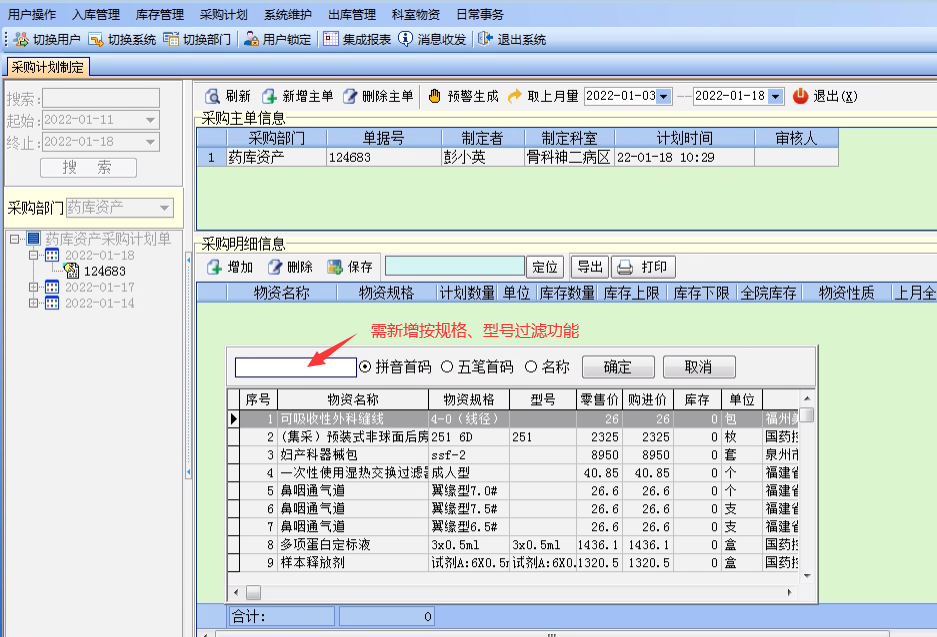Click the 搜 索 search button
The image size is (937, 637).
[88, 168]
